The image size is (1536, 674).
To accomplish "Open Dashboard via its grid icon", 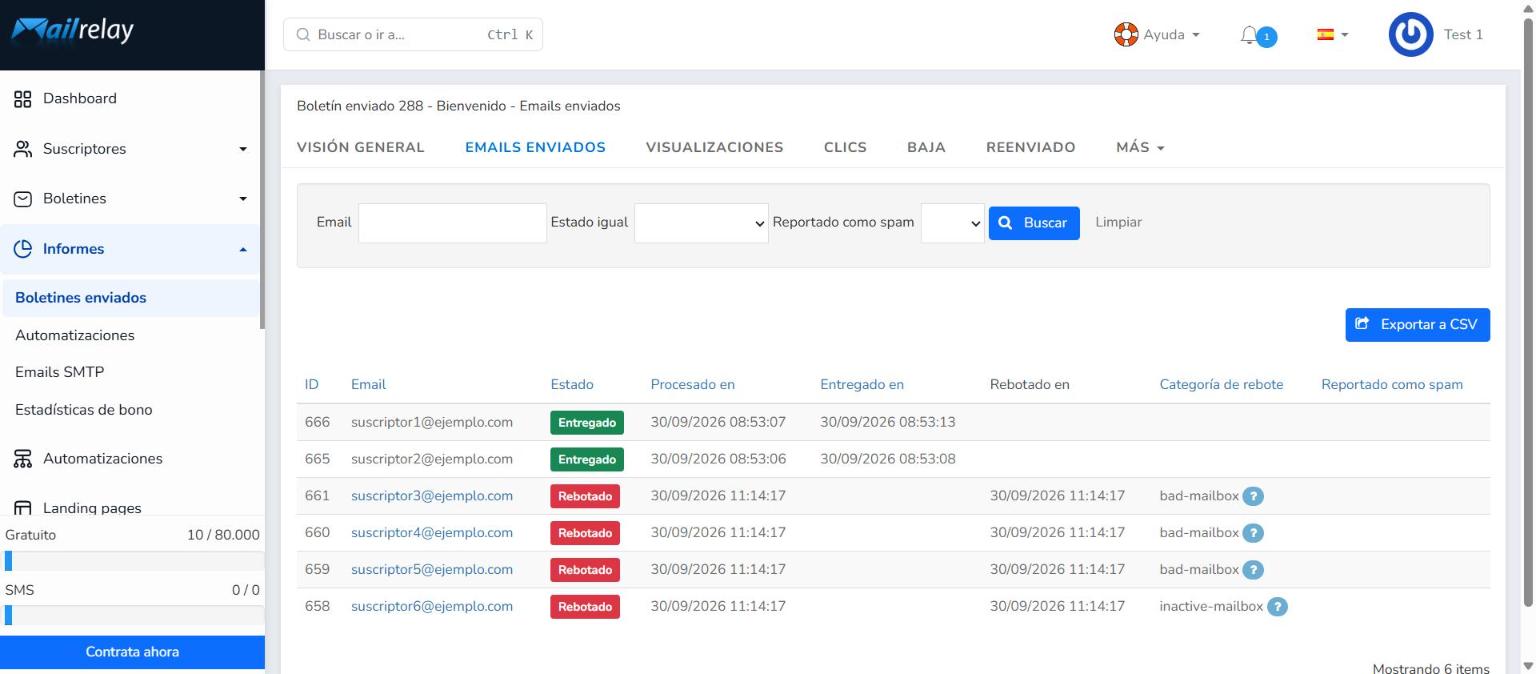I will click(x=22, y=98).
